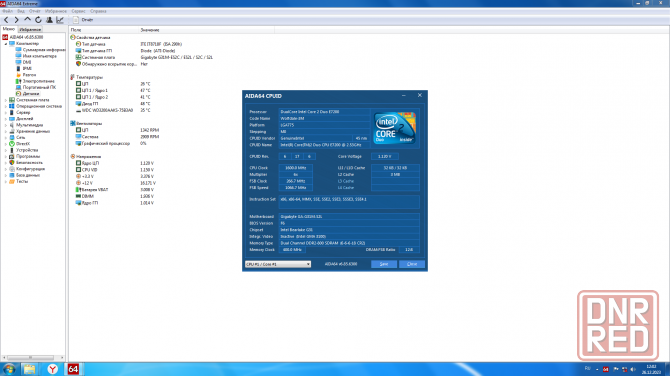Open the Справка menu
670x376 pixels.
click(98, 11)
